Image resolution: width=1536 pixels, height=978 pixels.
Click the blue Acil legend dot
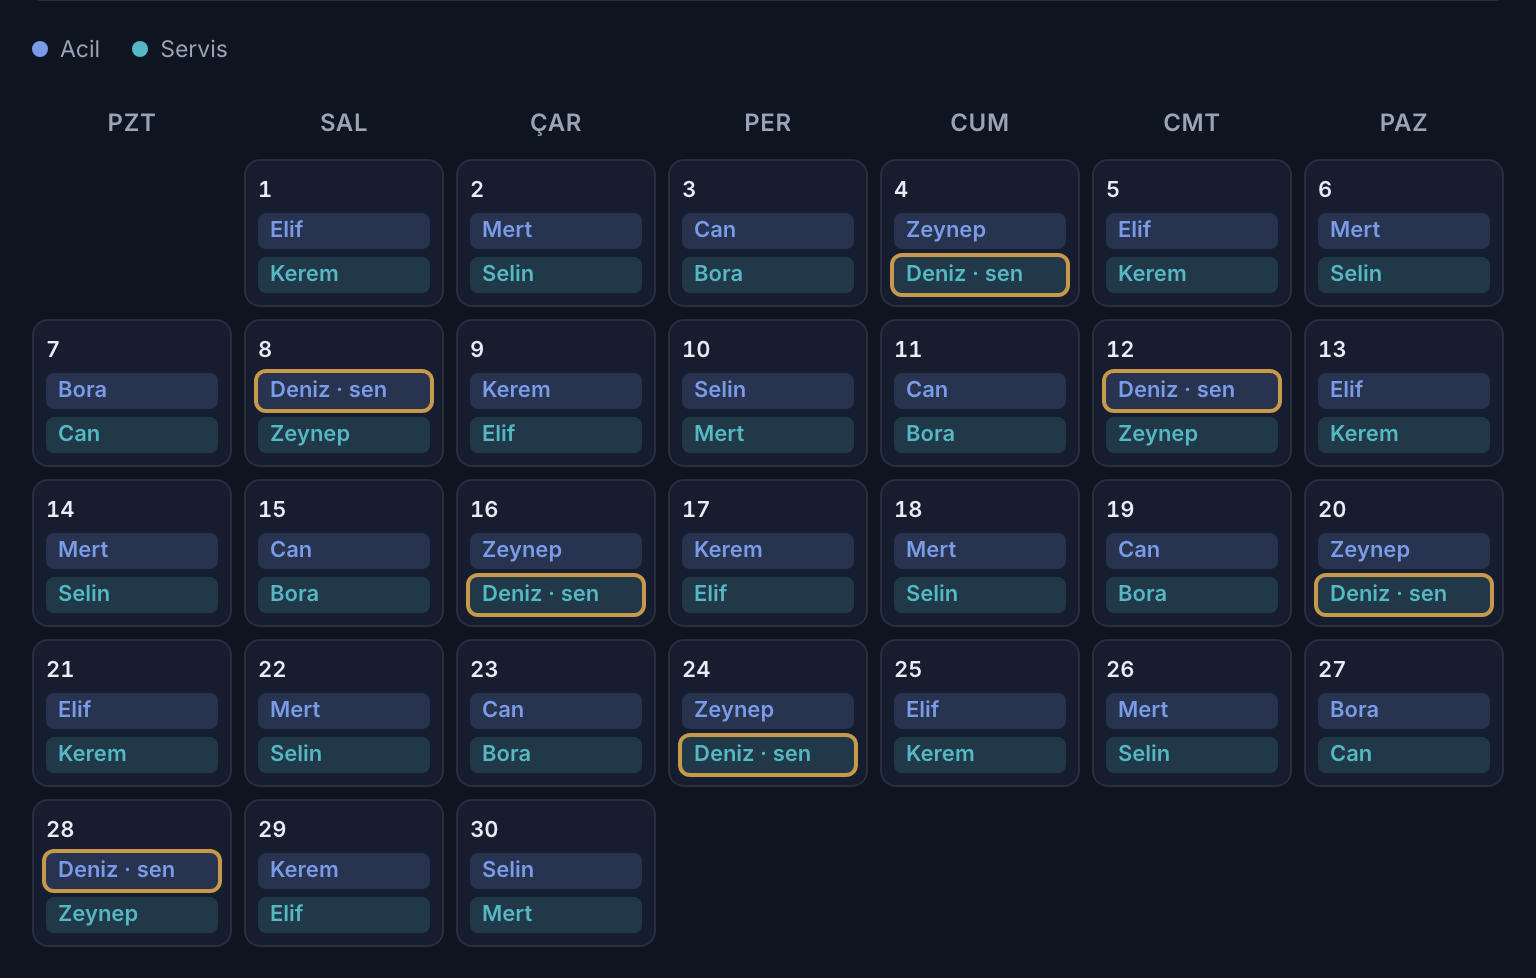point(40,49)
